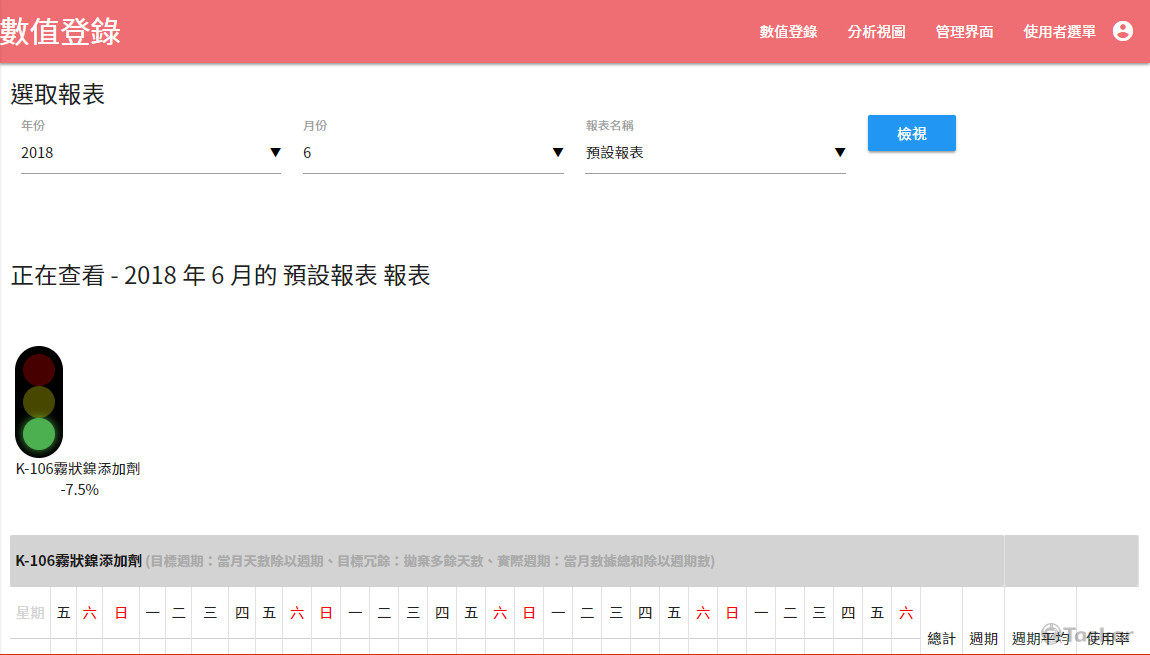Click the lit green light on the indicator
This screenshot has width=1150, height=655.
tap(38, 432)
